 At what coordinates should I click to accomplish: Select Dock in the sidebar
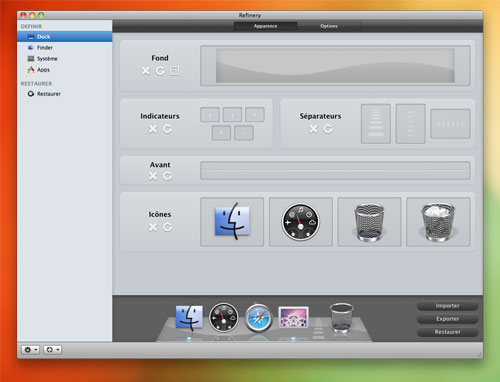pyautogui.click(x=65, y=37)
